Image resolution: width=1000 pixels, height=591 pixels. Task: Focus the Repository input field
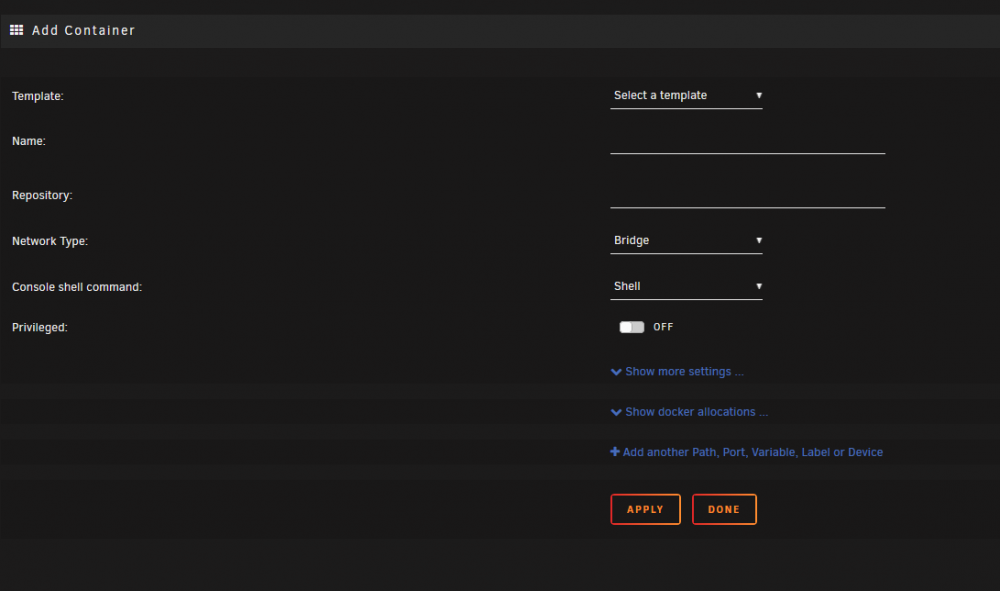point(747,196)
